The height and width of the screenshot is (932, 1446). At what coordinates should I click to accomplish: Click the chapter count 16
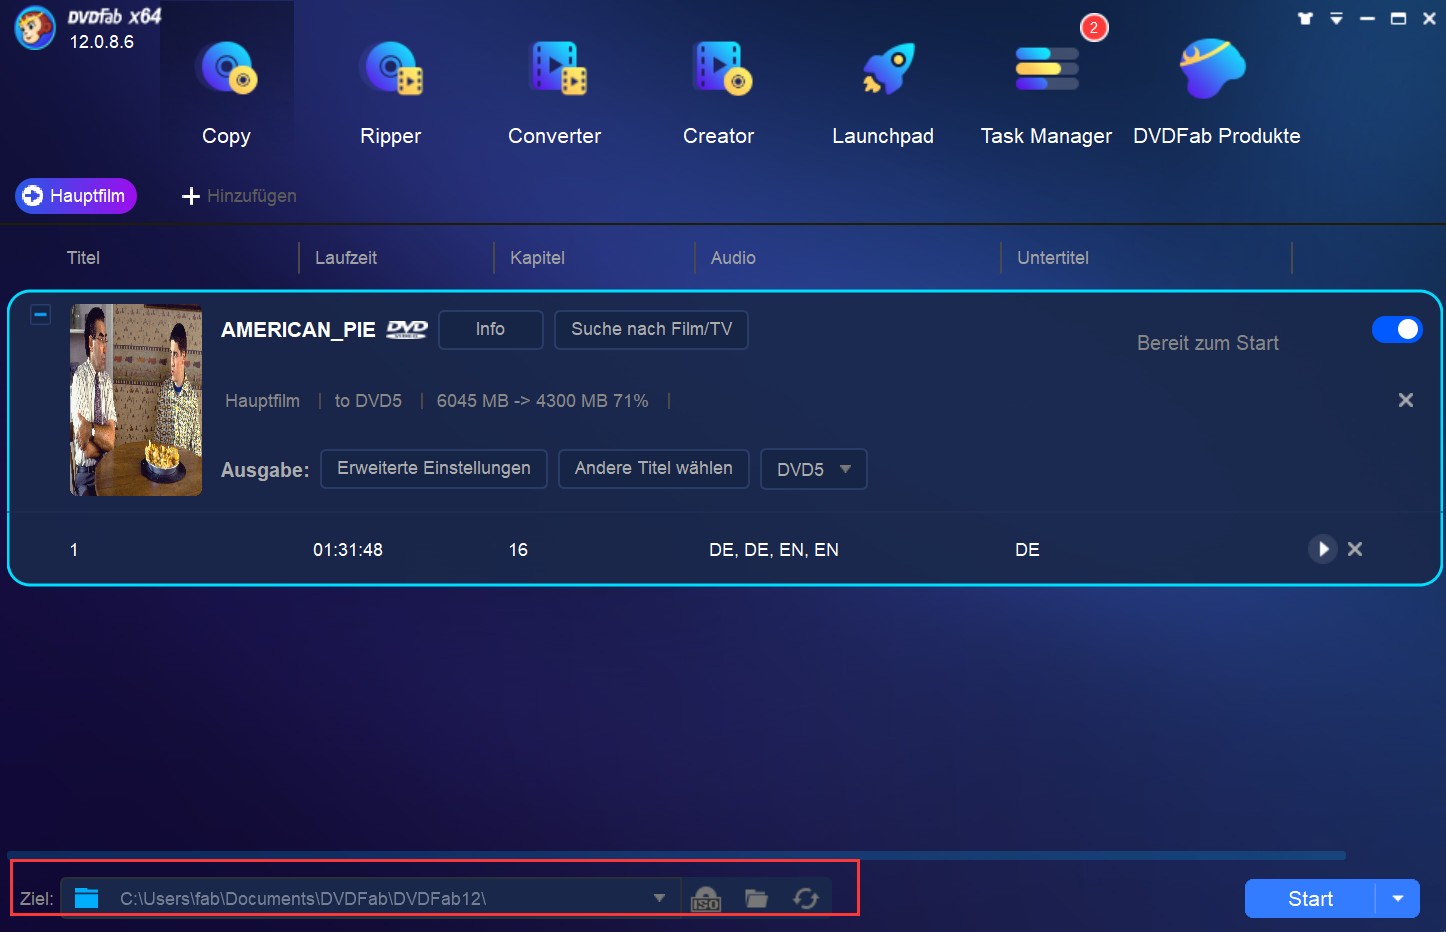518,550
